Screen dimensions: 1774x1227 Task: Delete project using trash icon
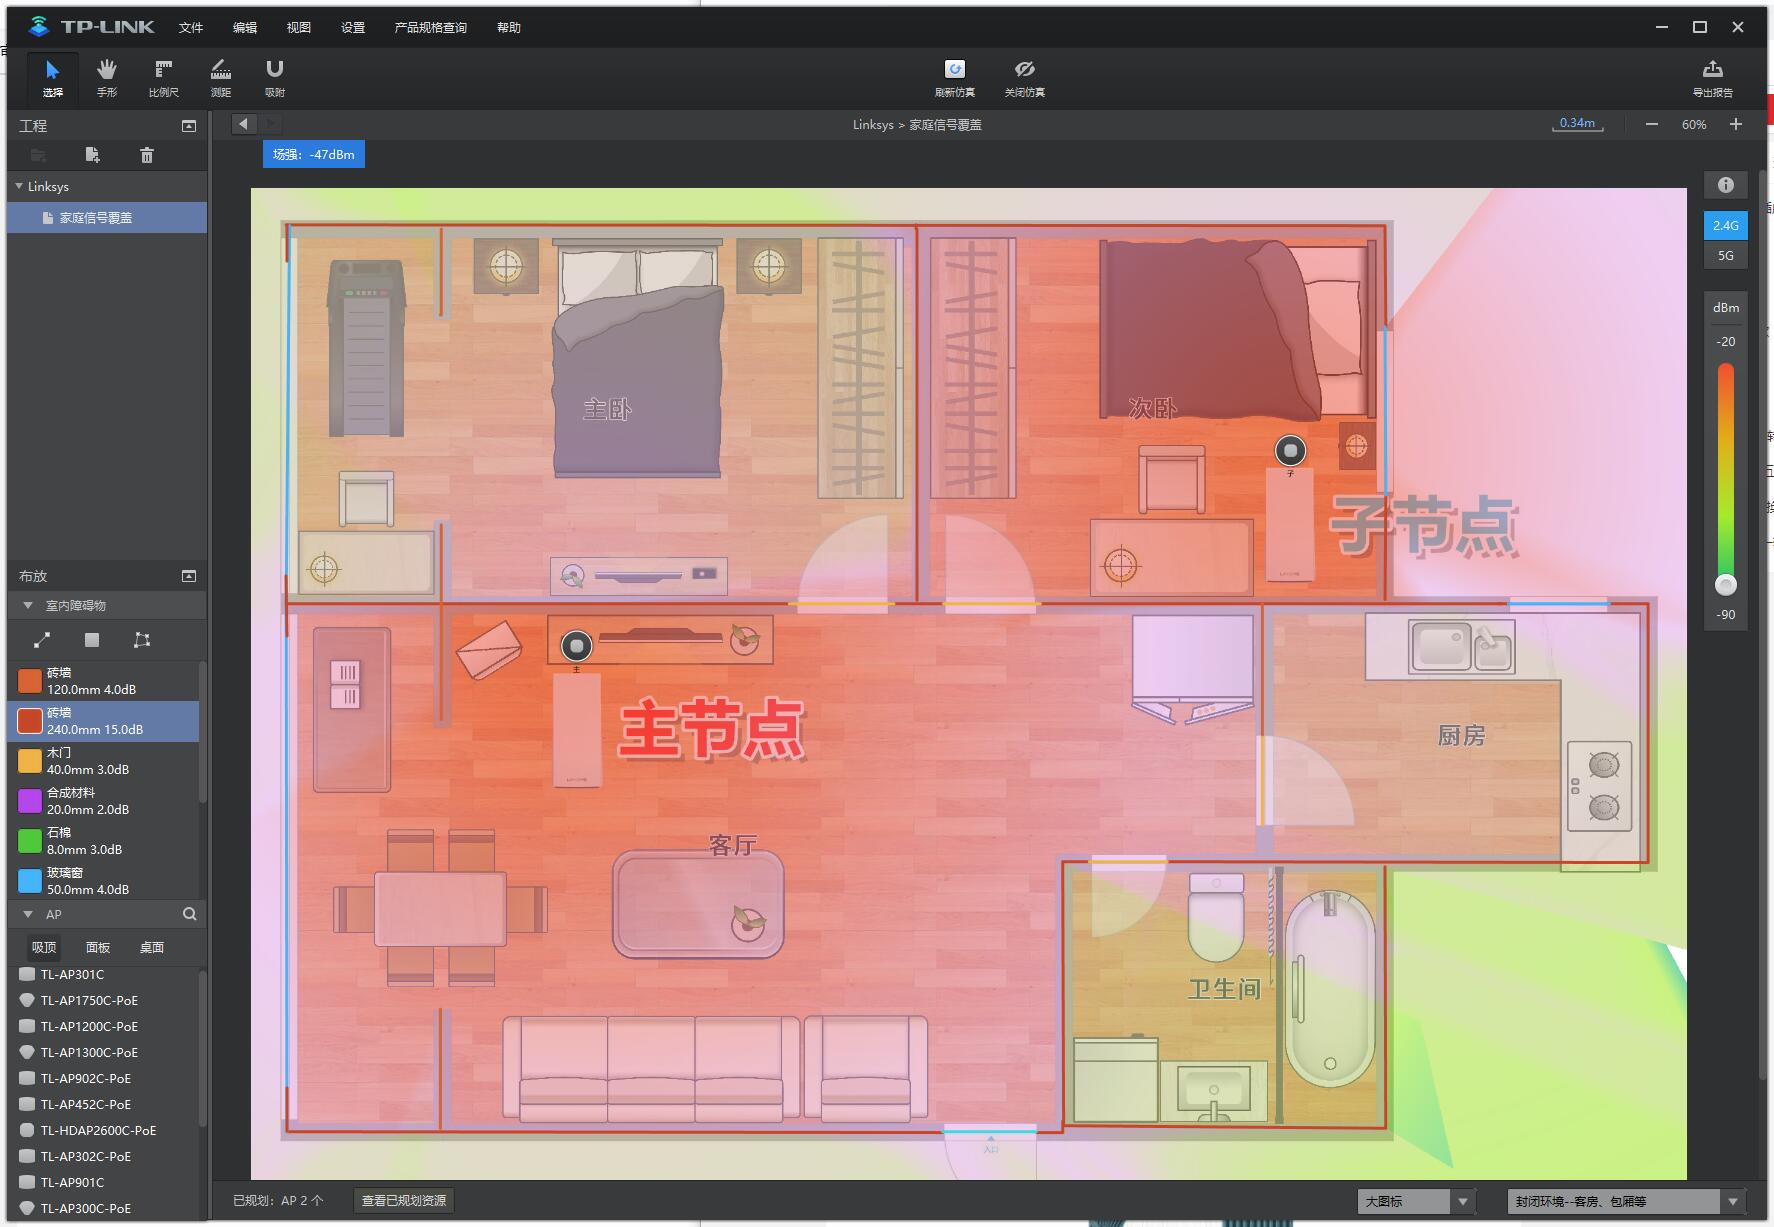146,155
